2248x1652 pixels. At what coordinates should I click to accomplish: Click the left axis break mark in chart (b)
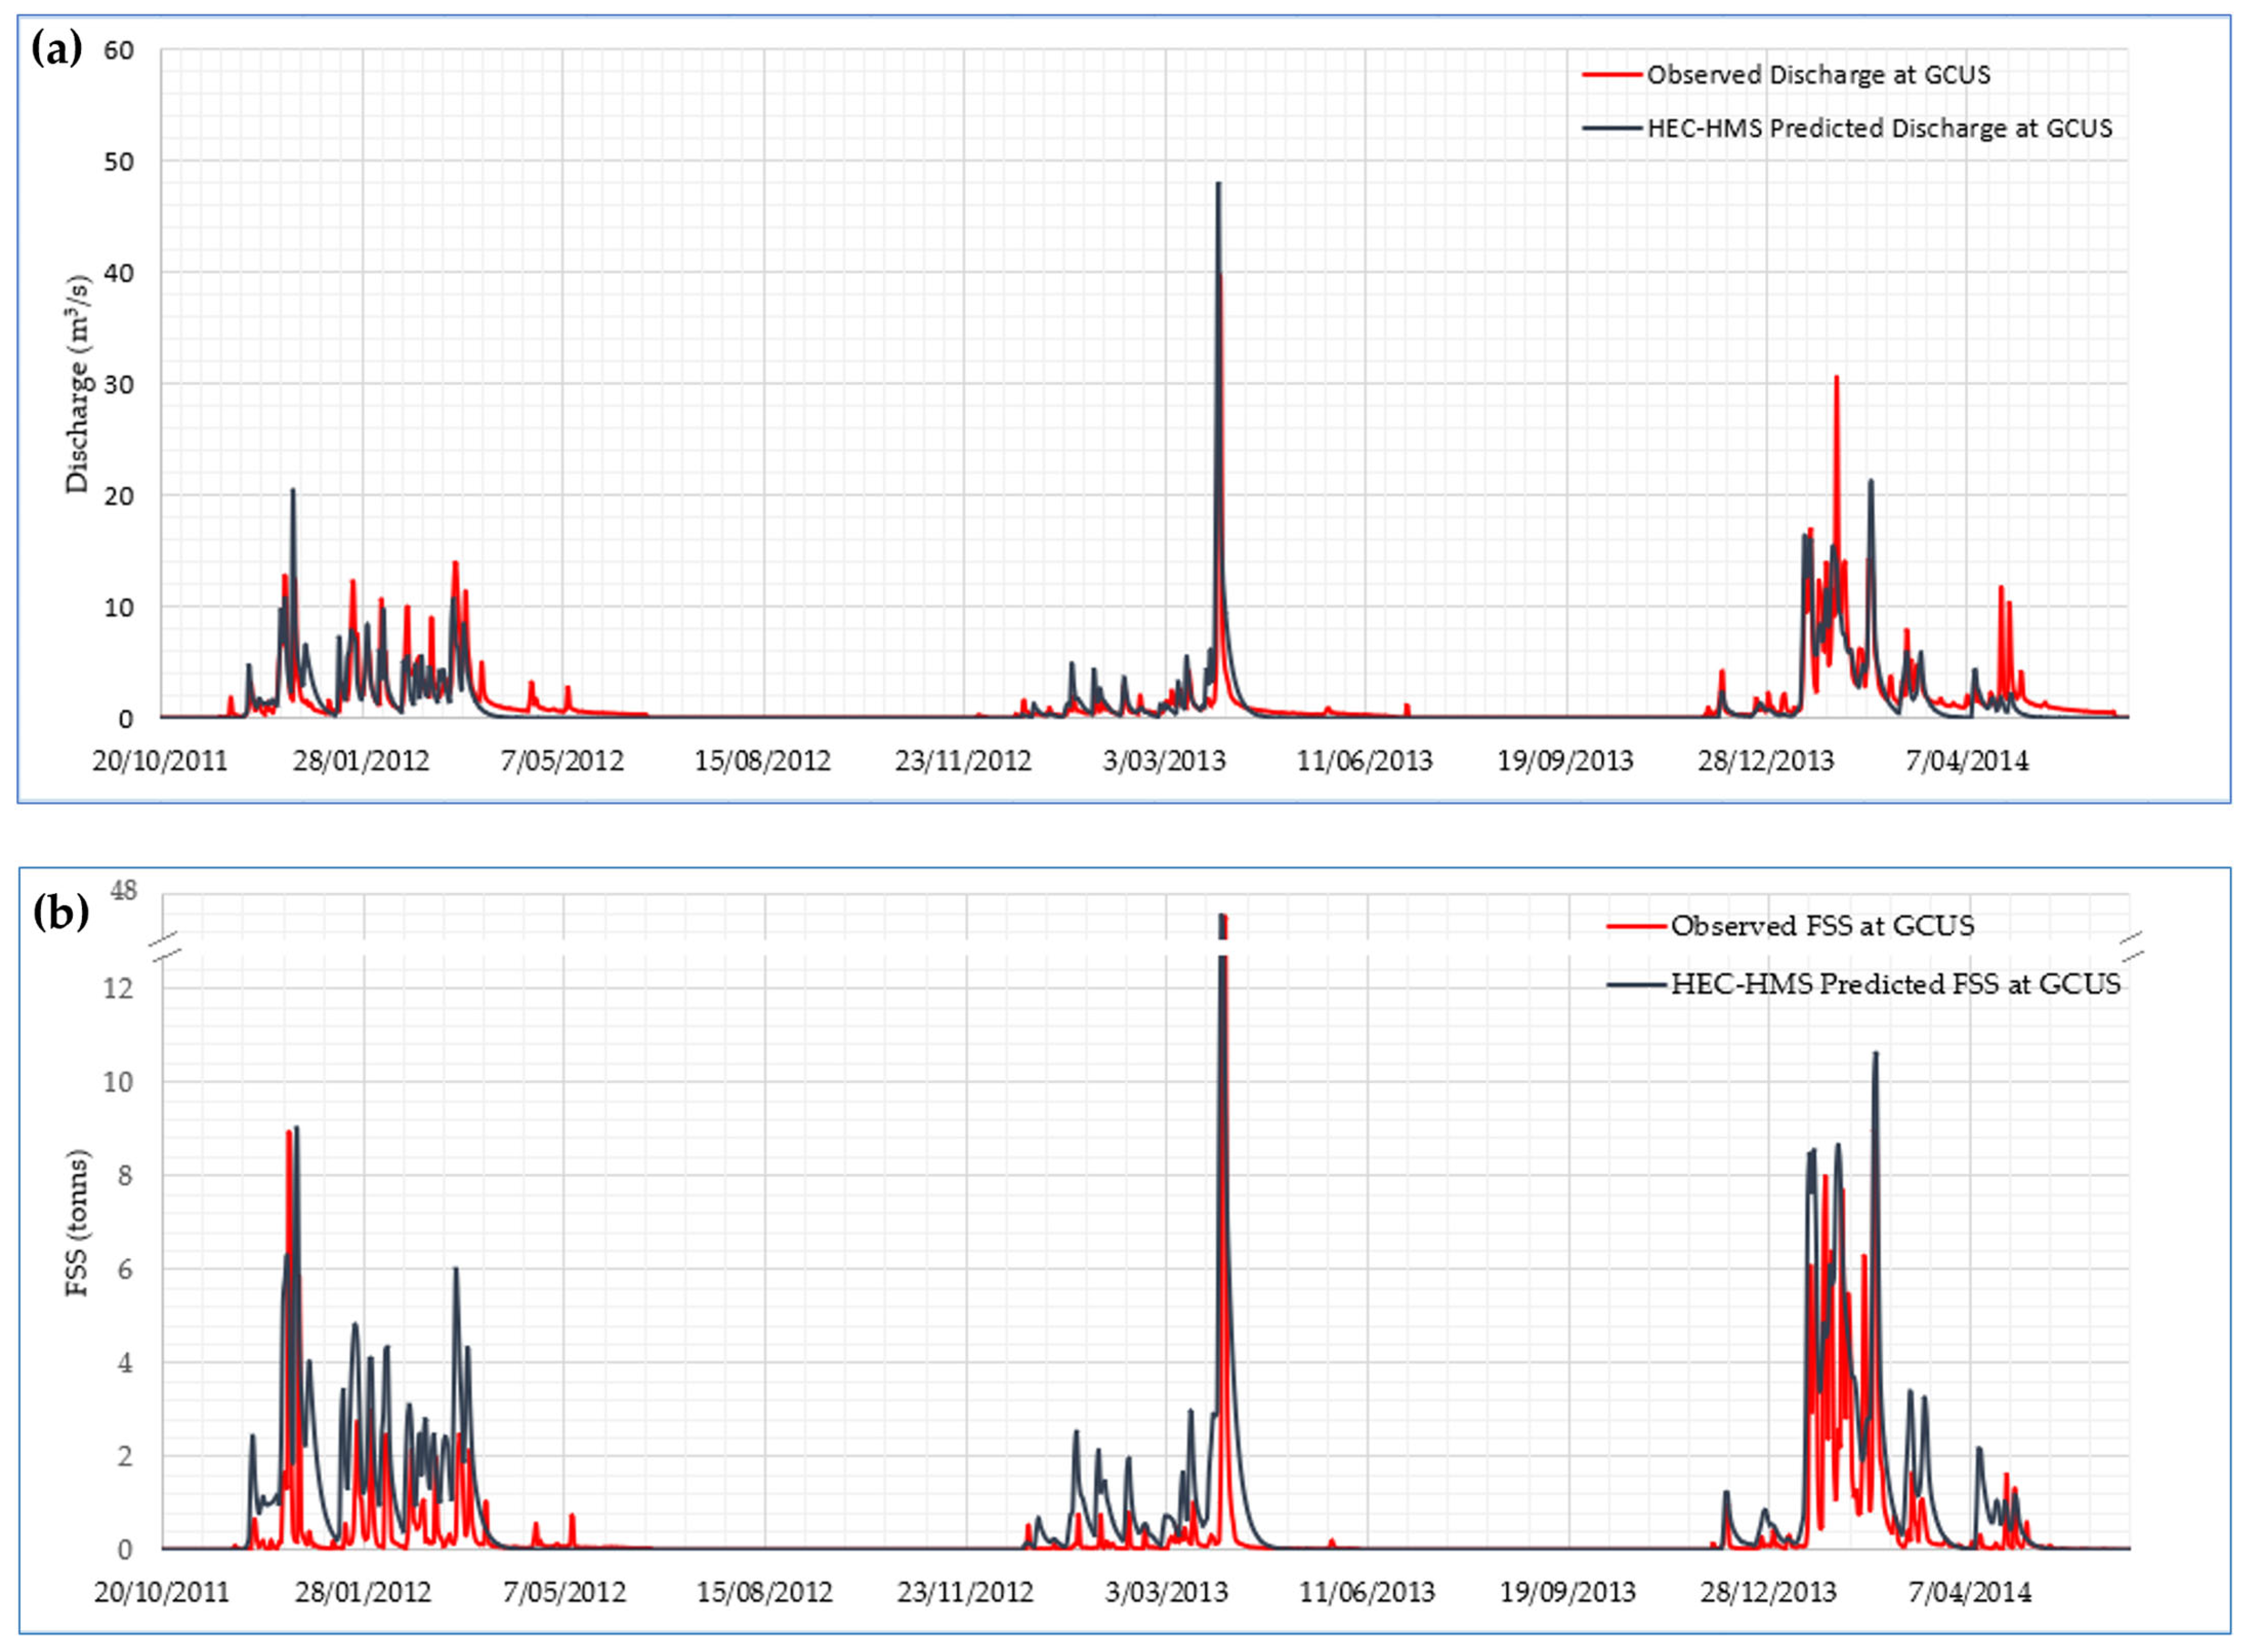pos(164,947)
